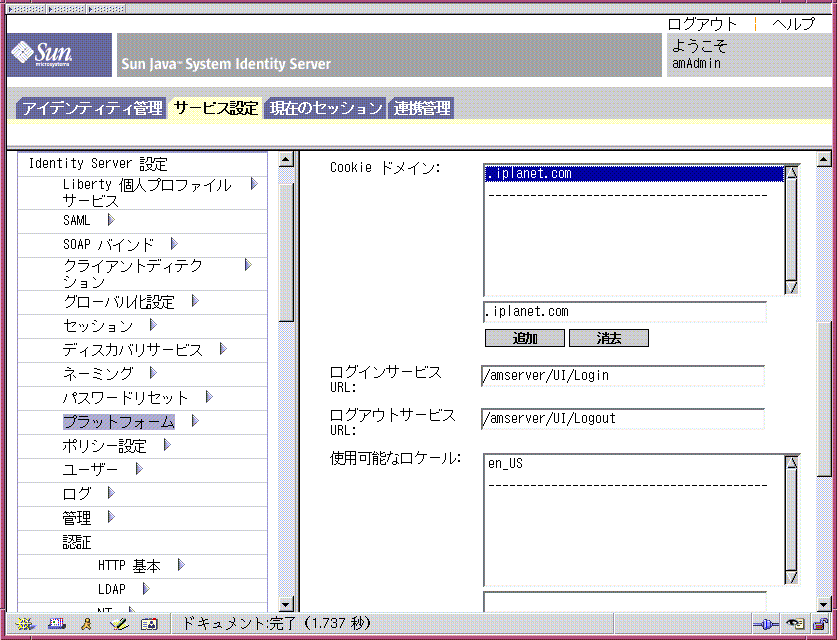Viewport: 837px width, 640px height.
Task: Open the ポリシー設定 arrow
Action: [x=167, y=445]
